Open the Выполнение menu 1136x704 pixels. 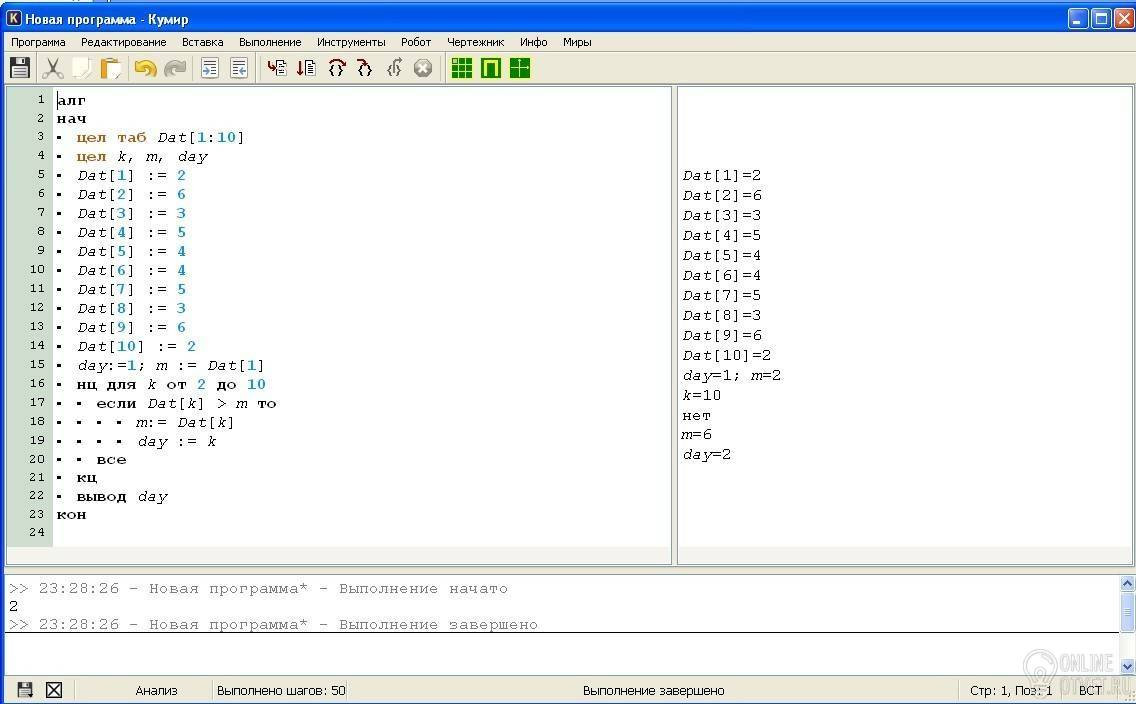tap(270, 42)
